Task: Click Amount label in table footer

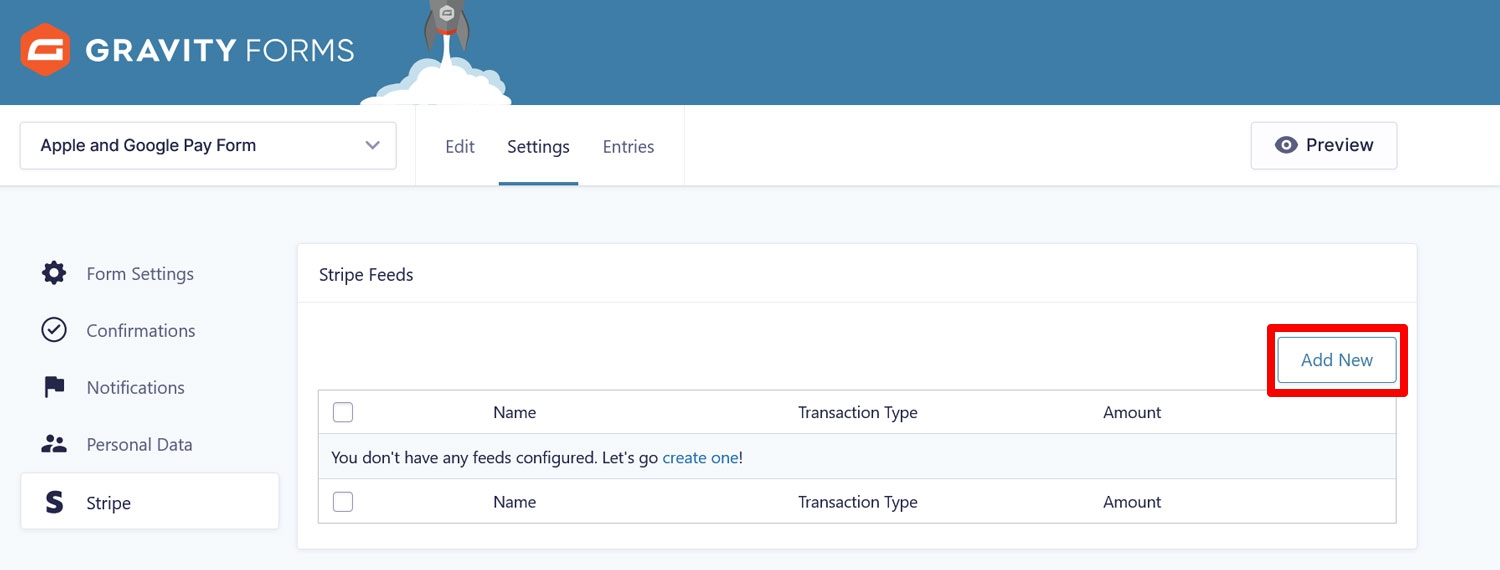Action: [x=1132, y=502]
